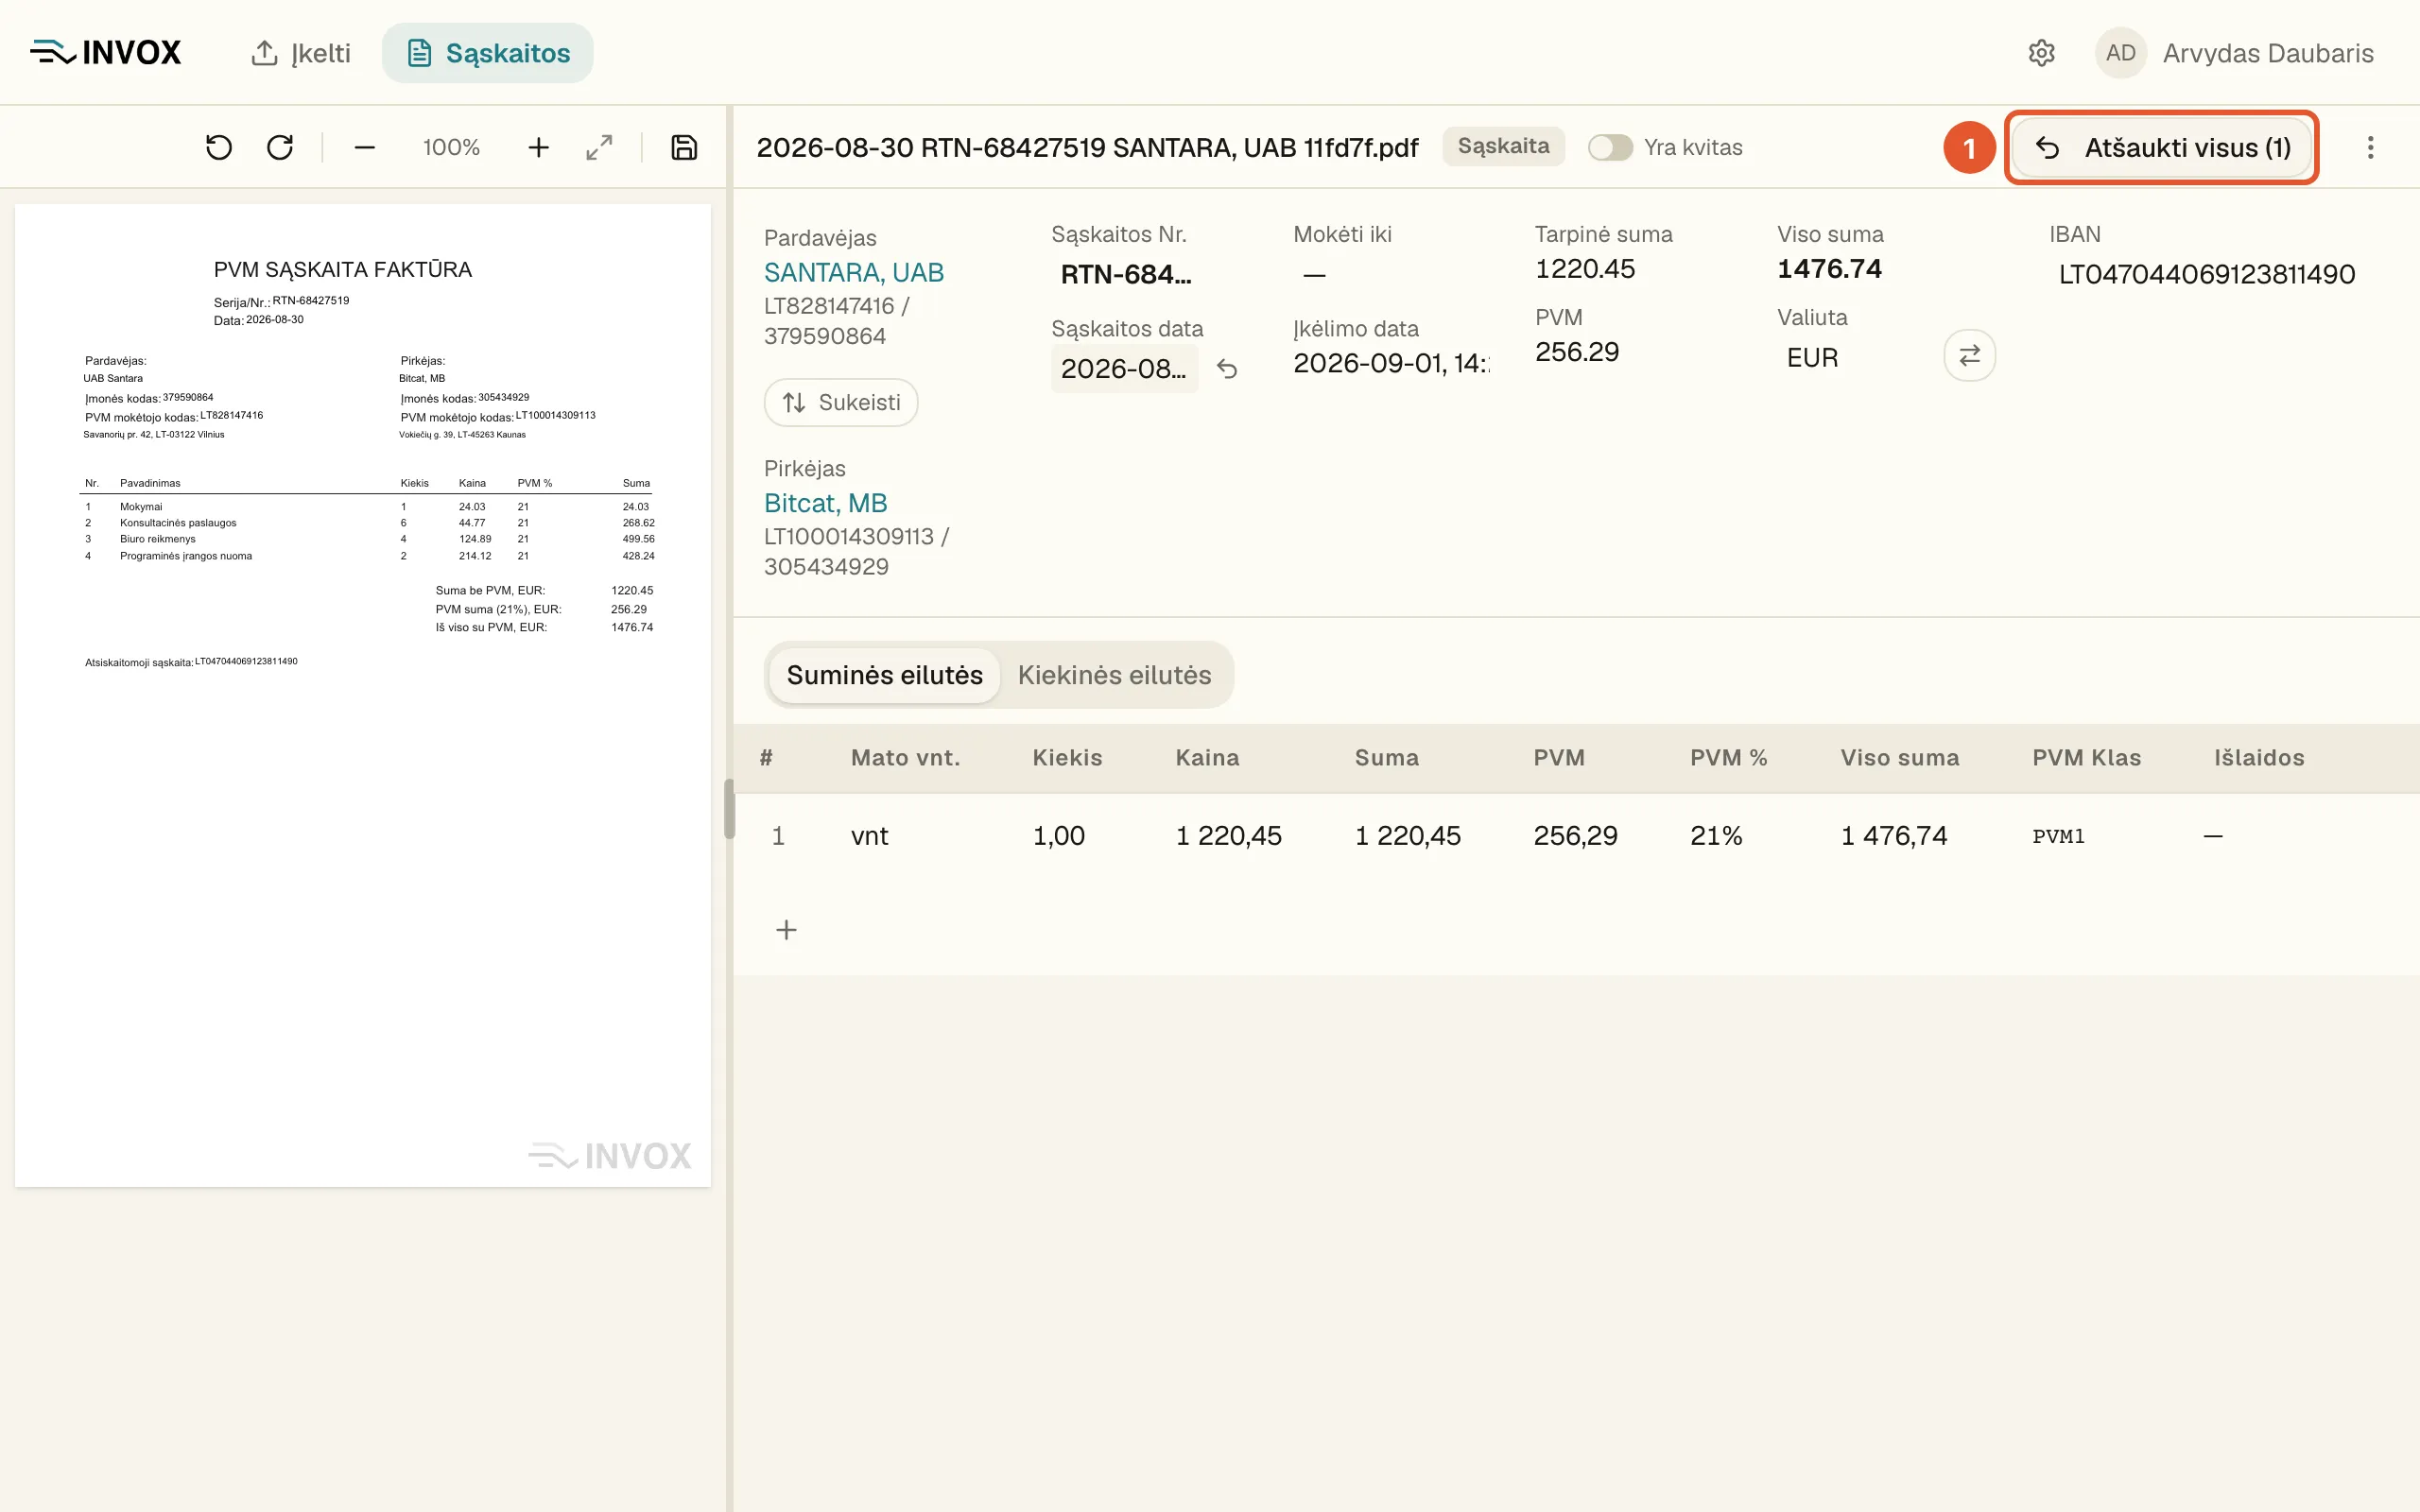The image size is (2420, 1512).
Task: Zoom out the PDF preview
Action: 364,148
